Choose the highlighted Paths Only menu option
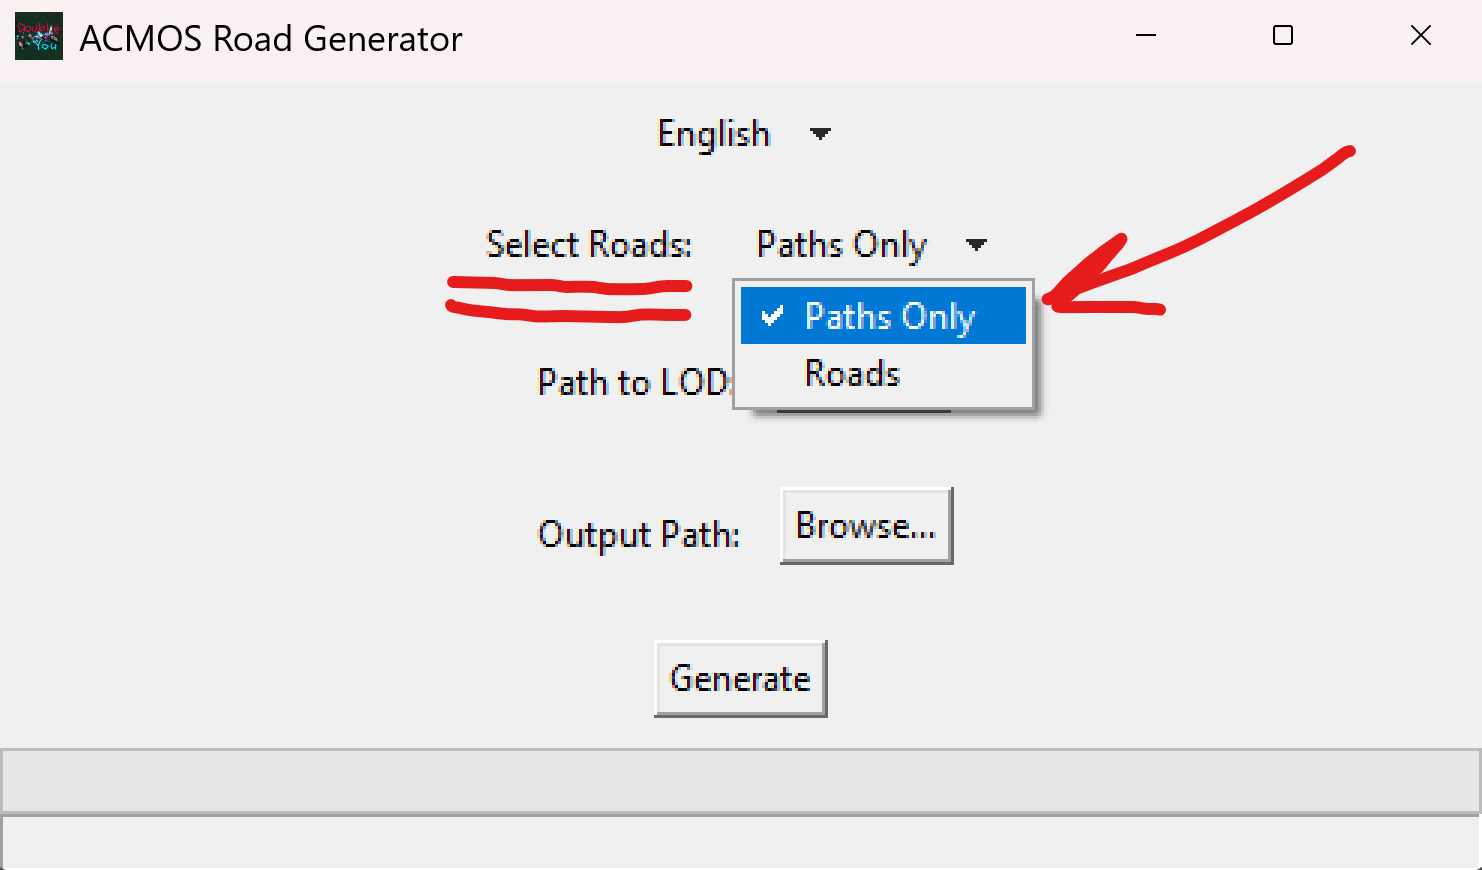The height and width of the screenshot is (870, 1482). click(889, 316)
